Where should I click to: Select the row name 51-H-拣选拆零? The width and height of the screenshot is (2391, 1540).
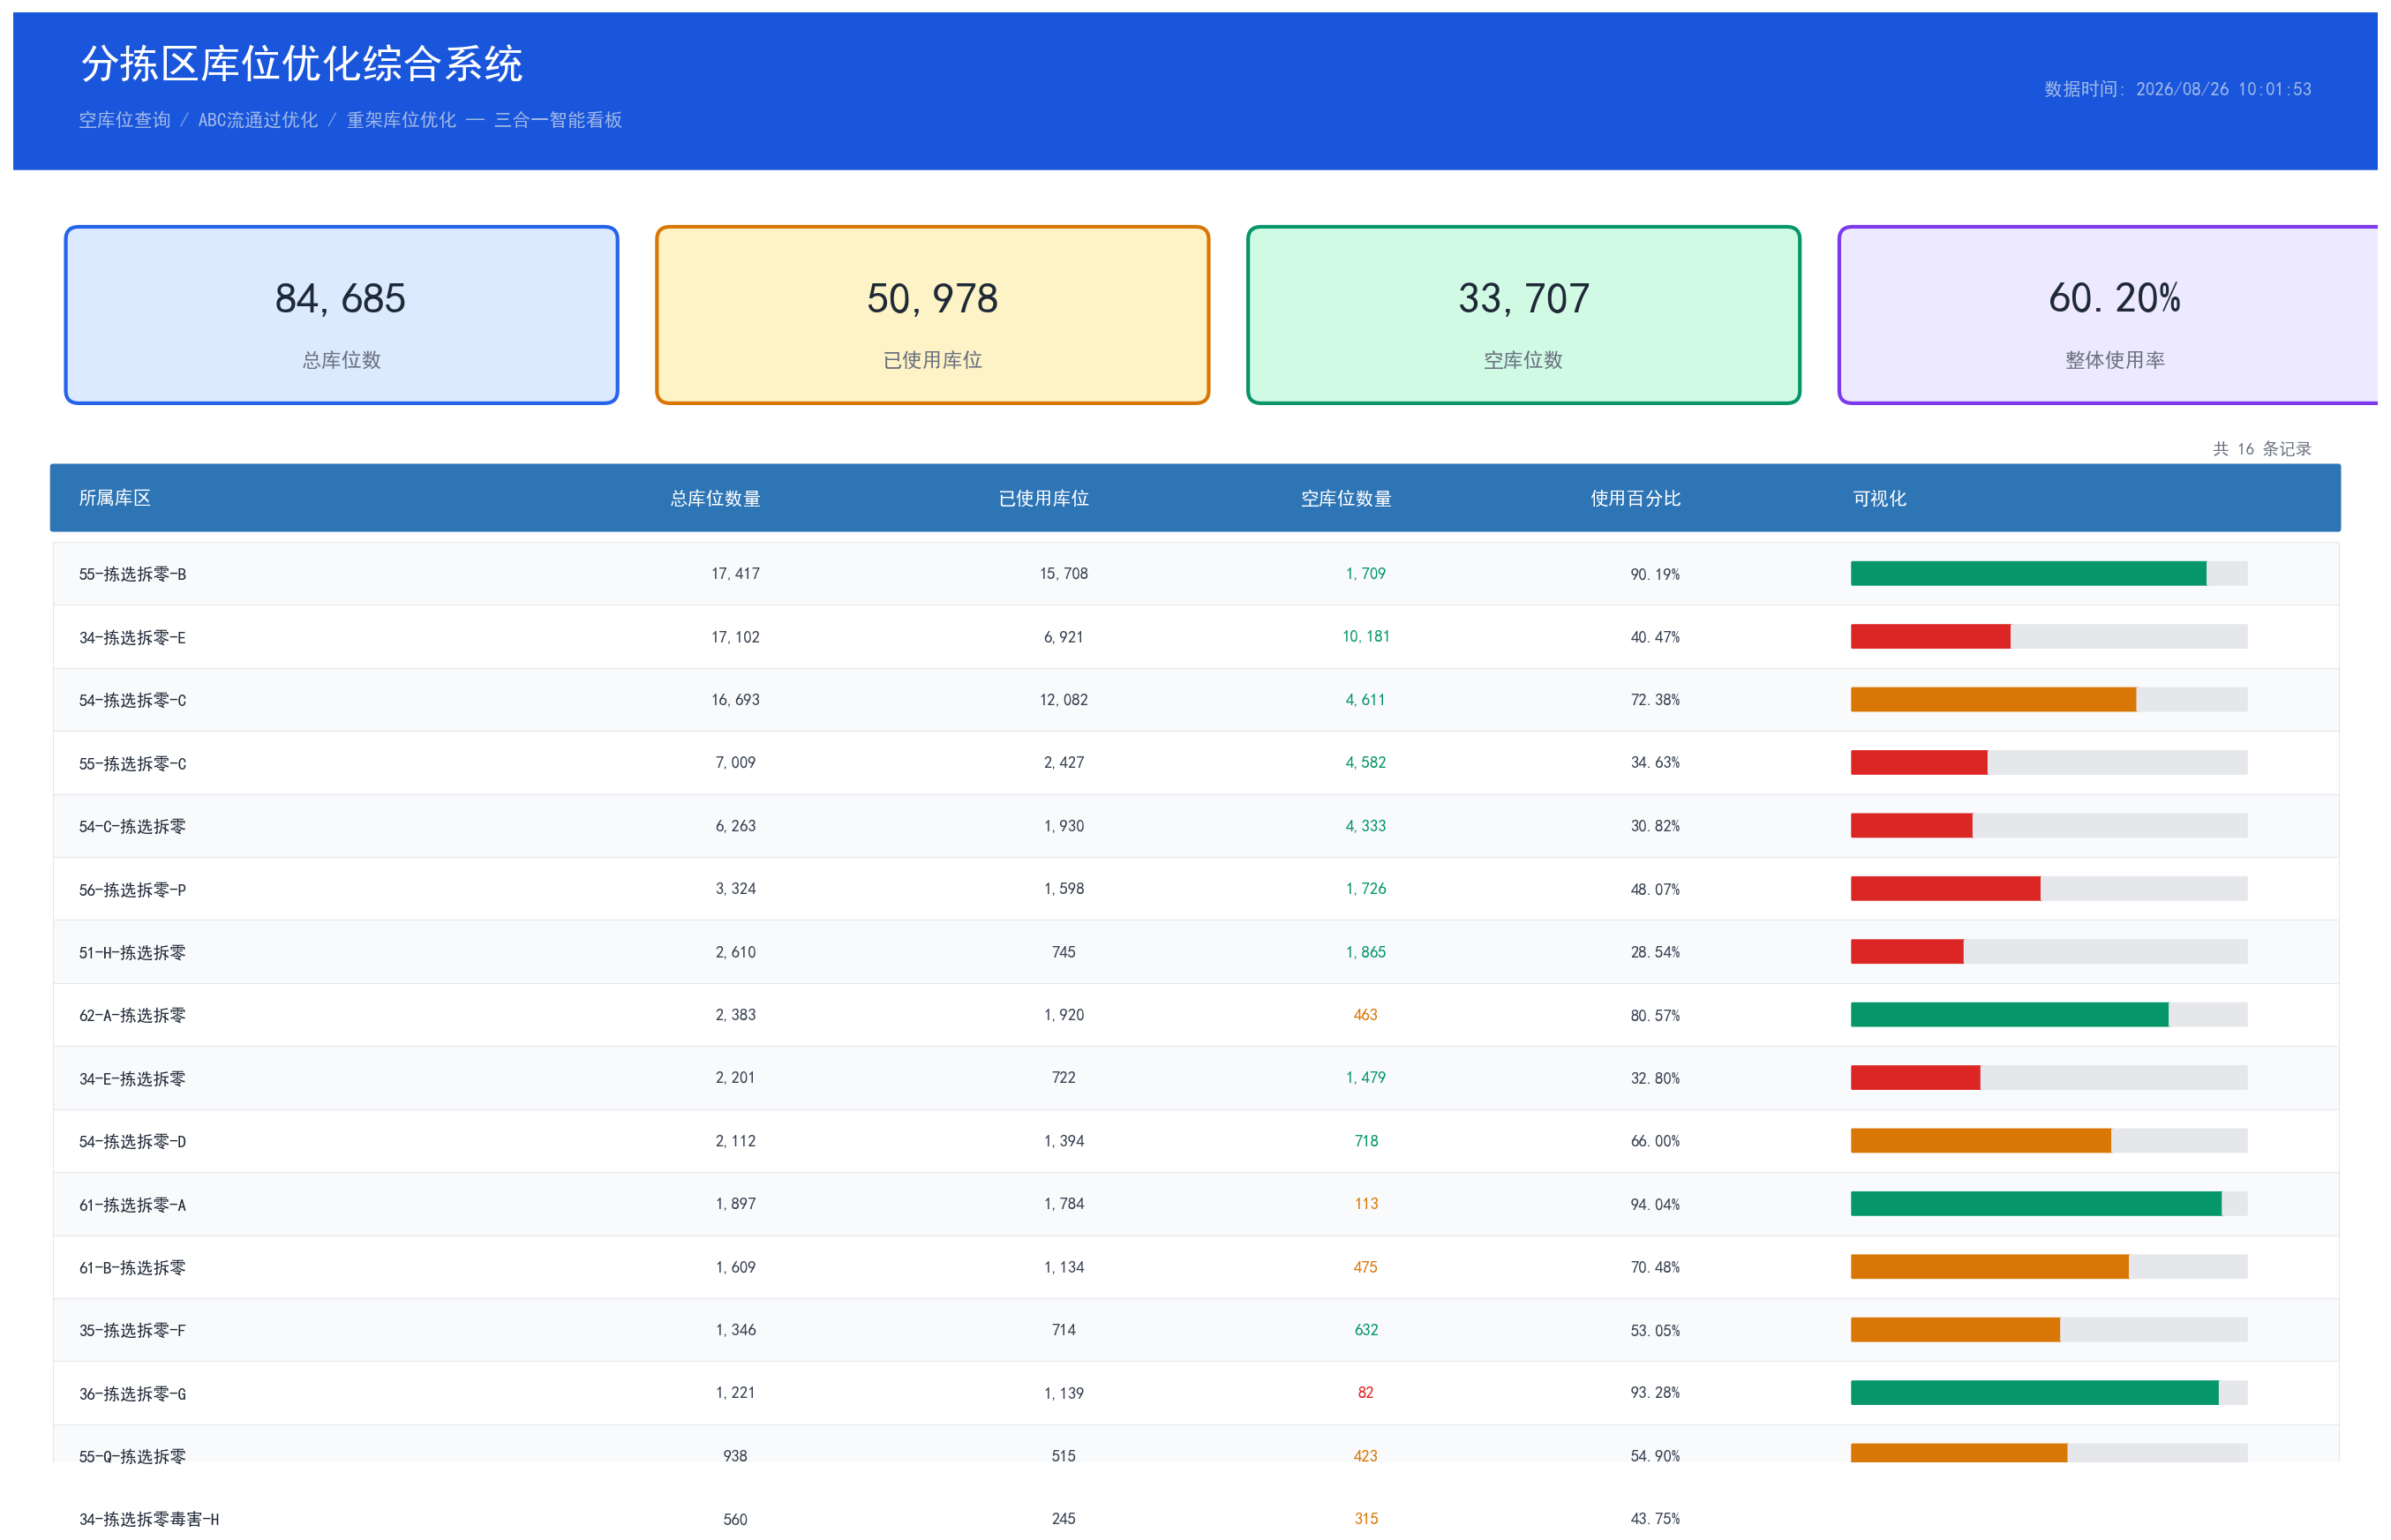[132, 952]
